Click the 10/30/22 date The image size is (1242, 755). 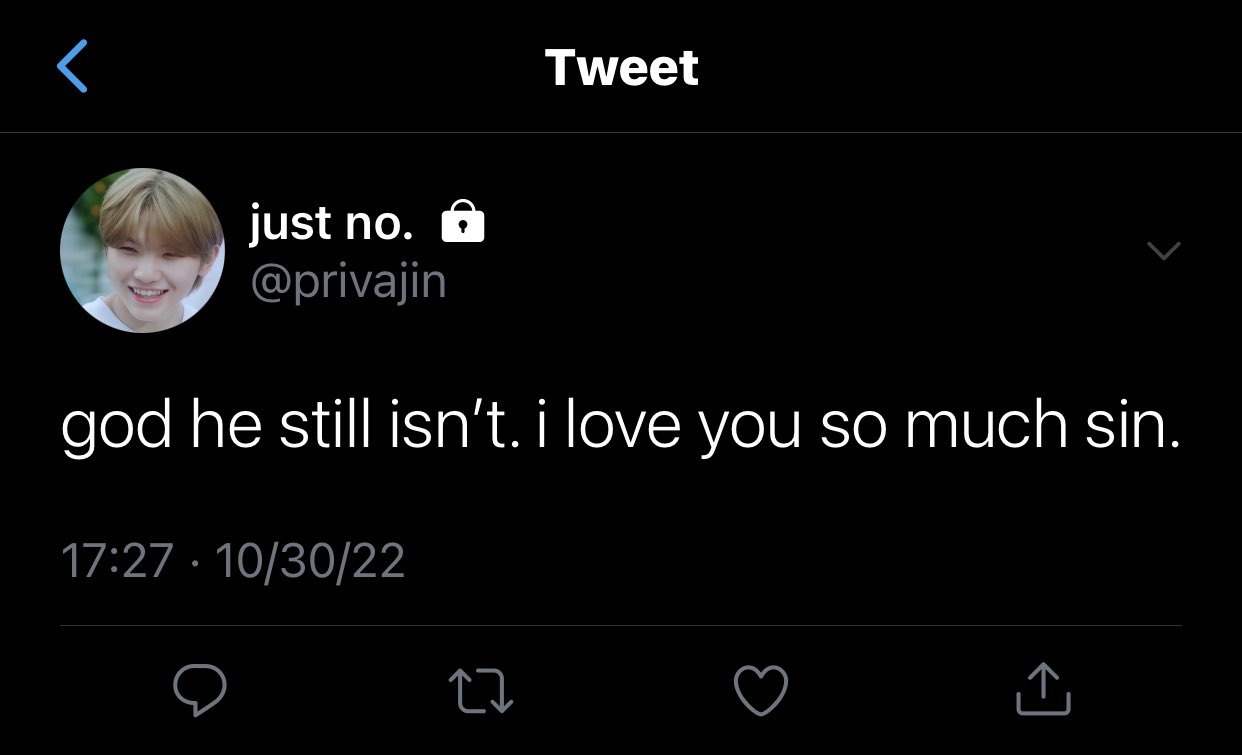310,560
